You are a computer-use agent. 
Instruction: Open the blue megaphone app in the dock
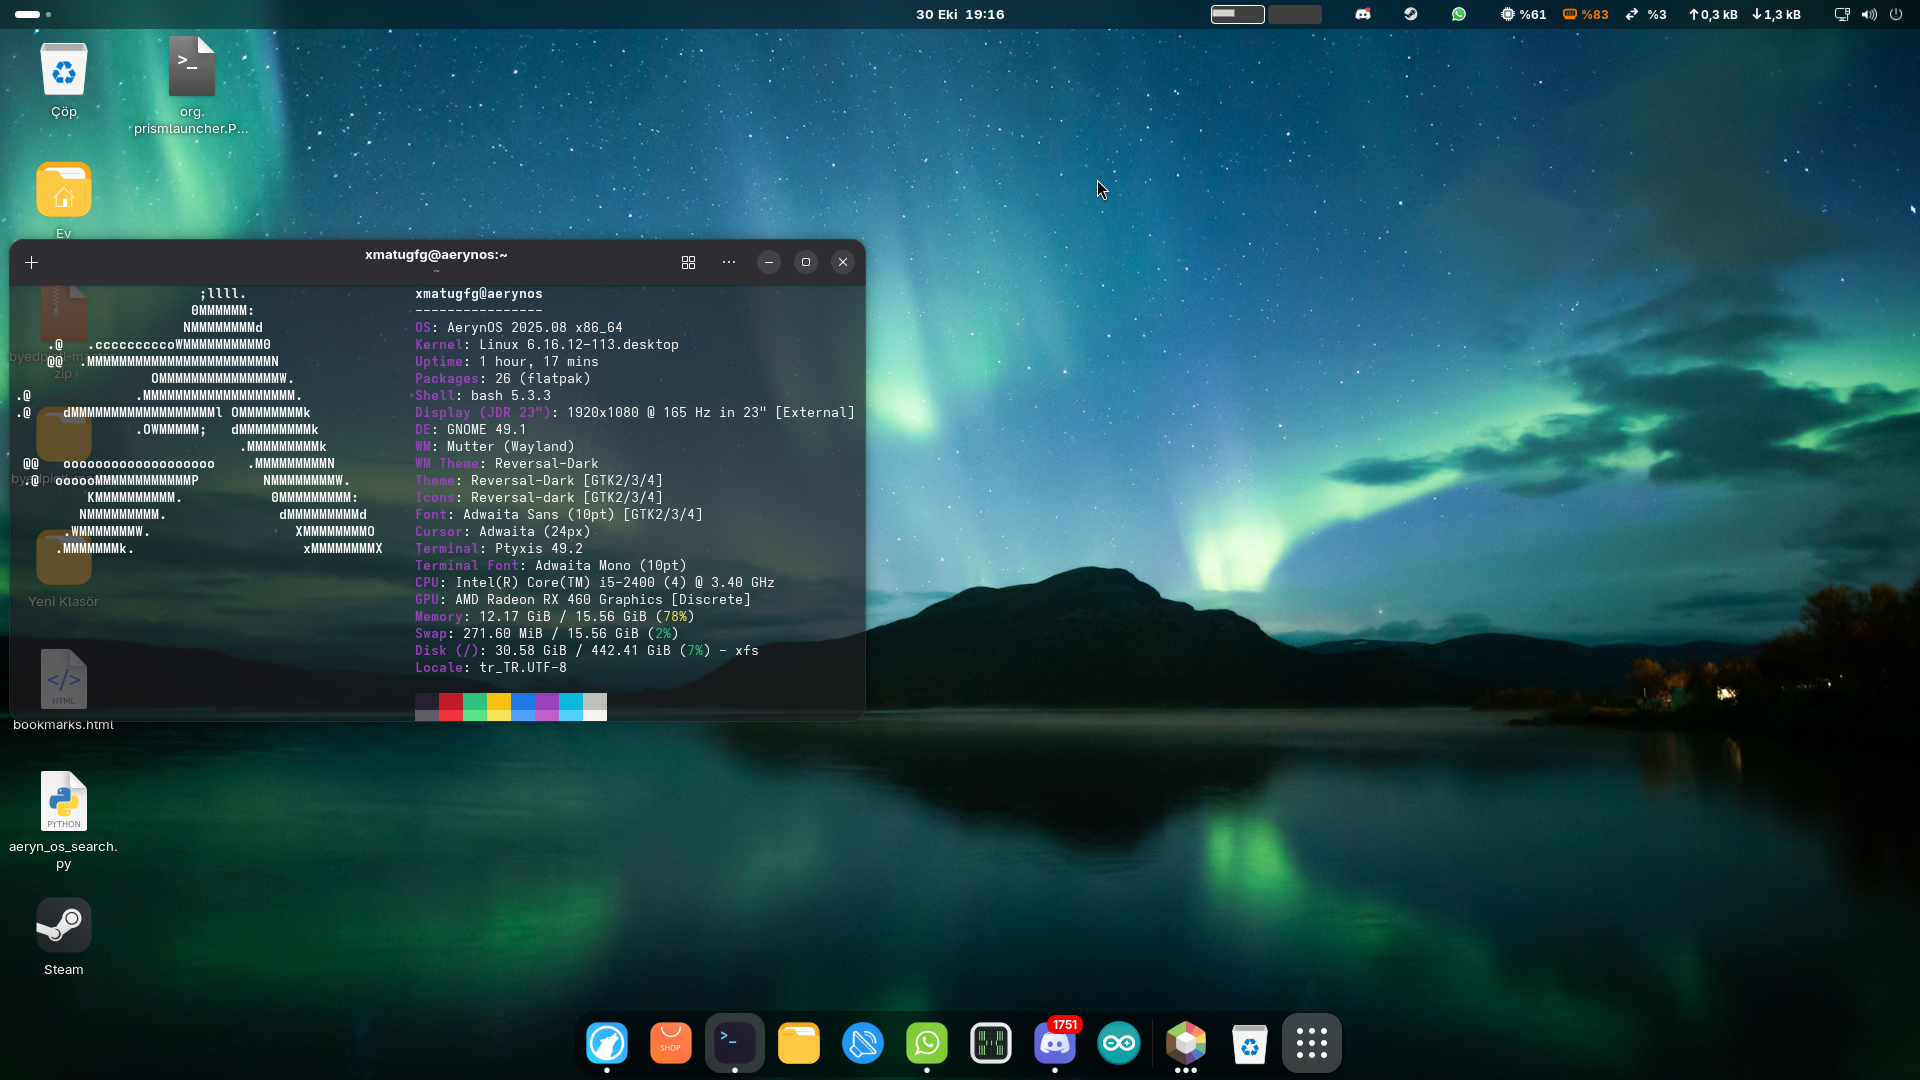[x=863, y=1043]
